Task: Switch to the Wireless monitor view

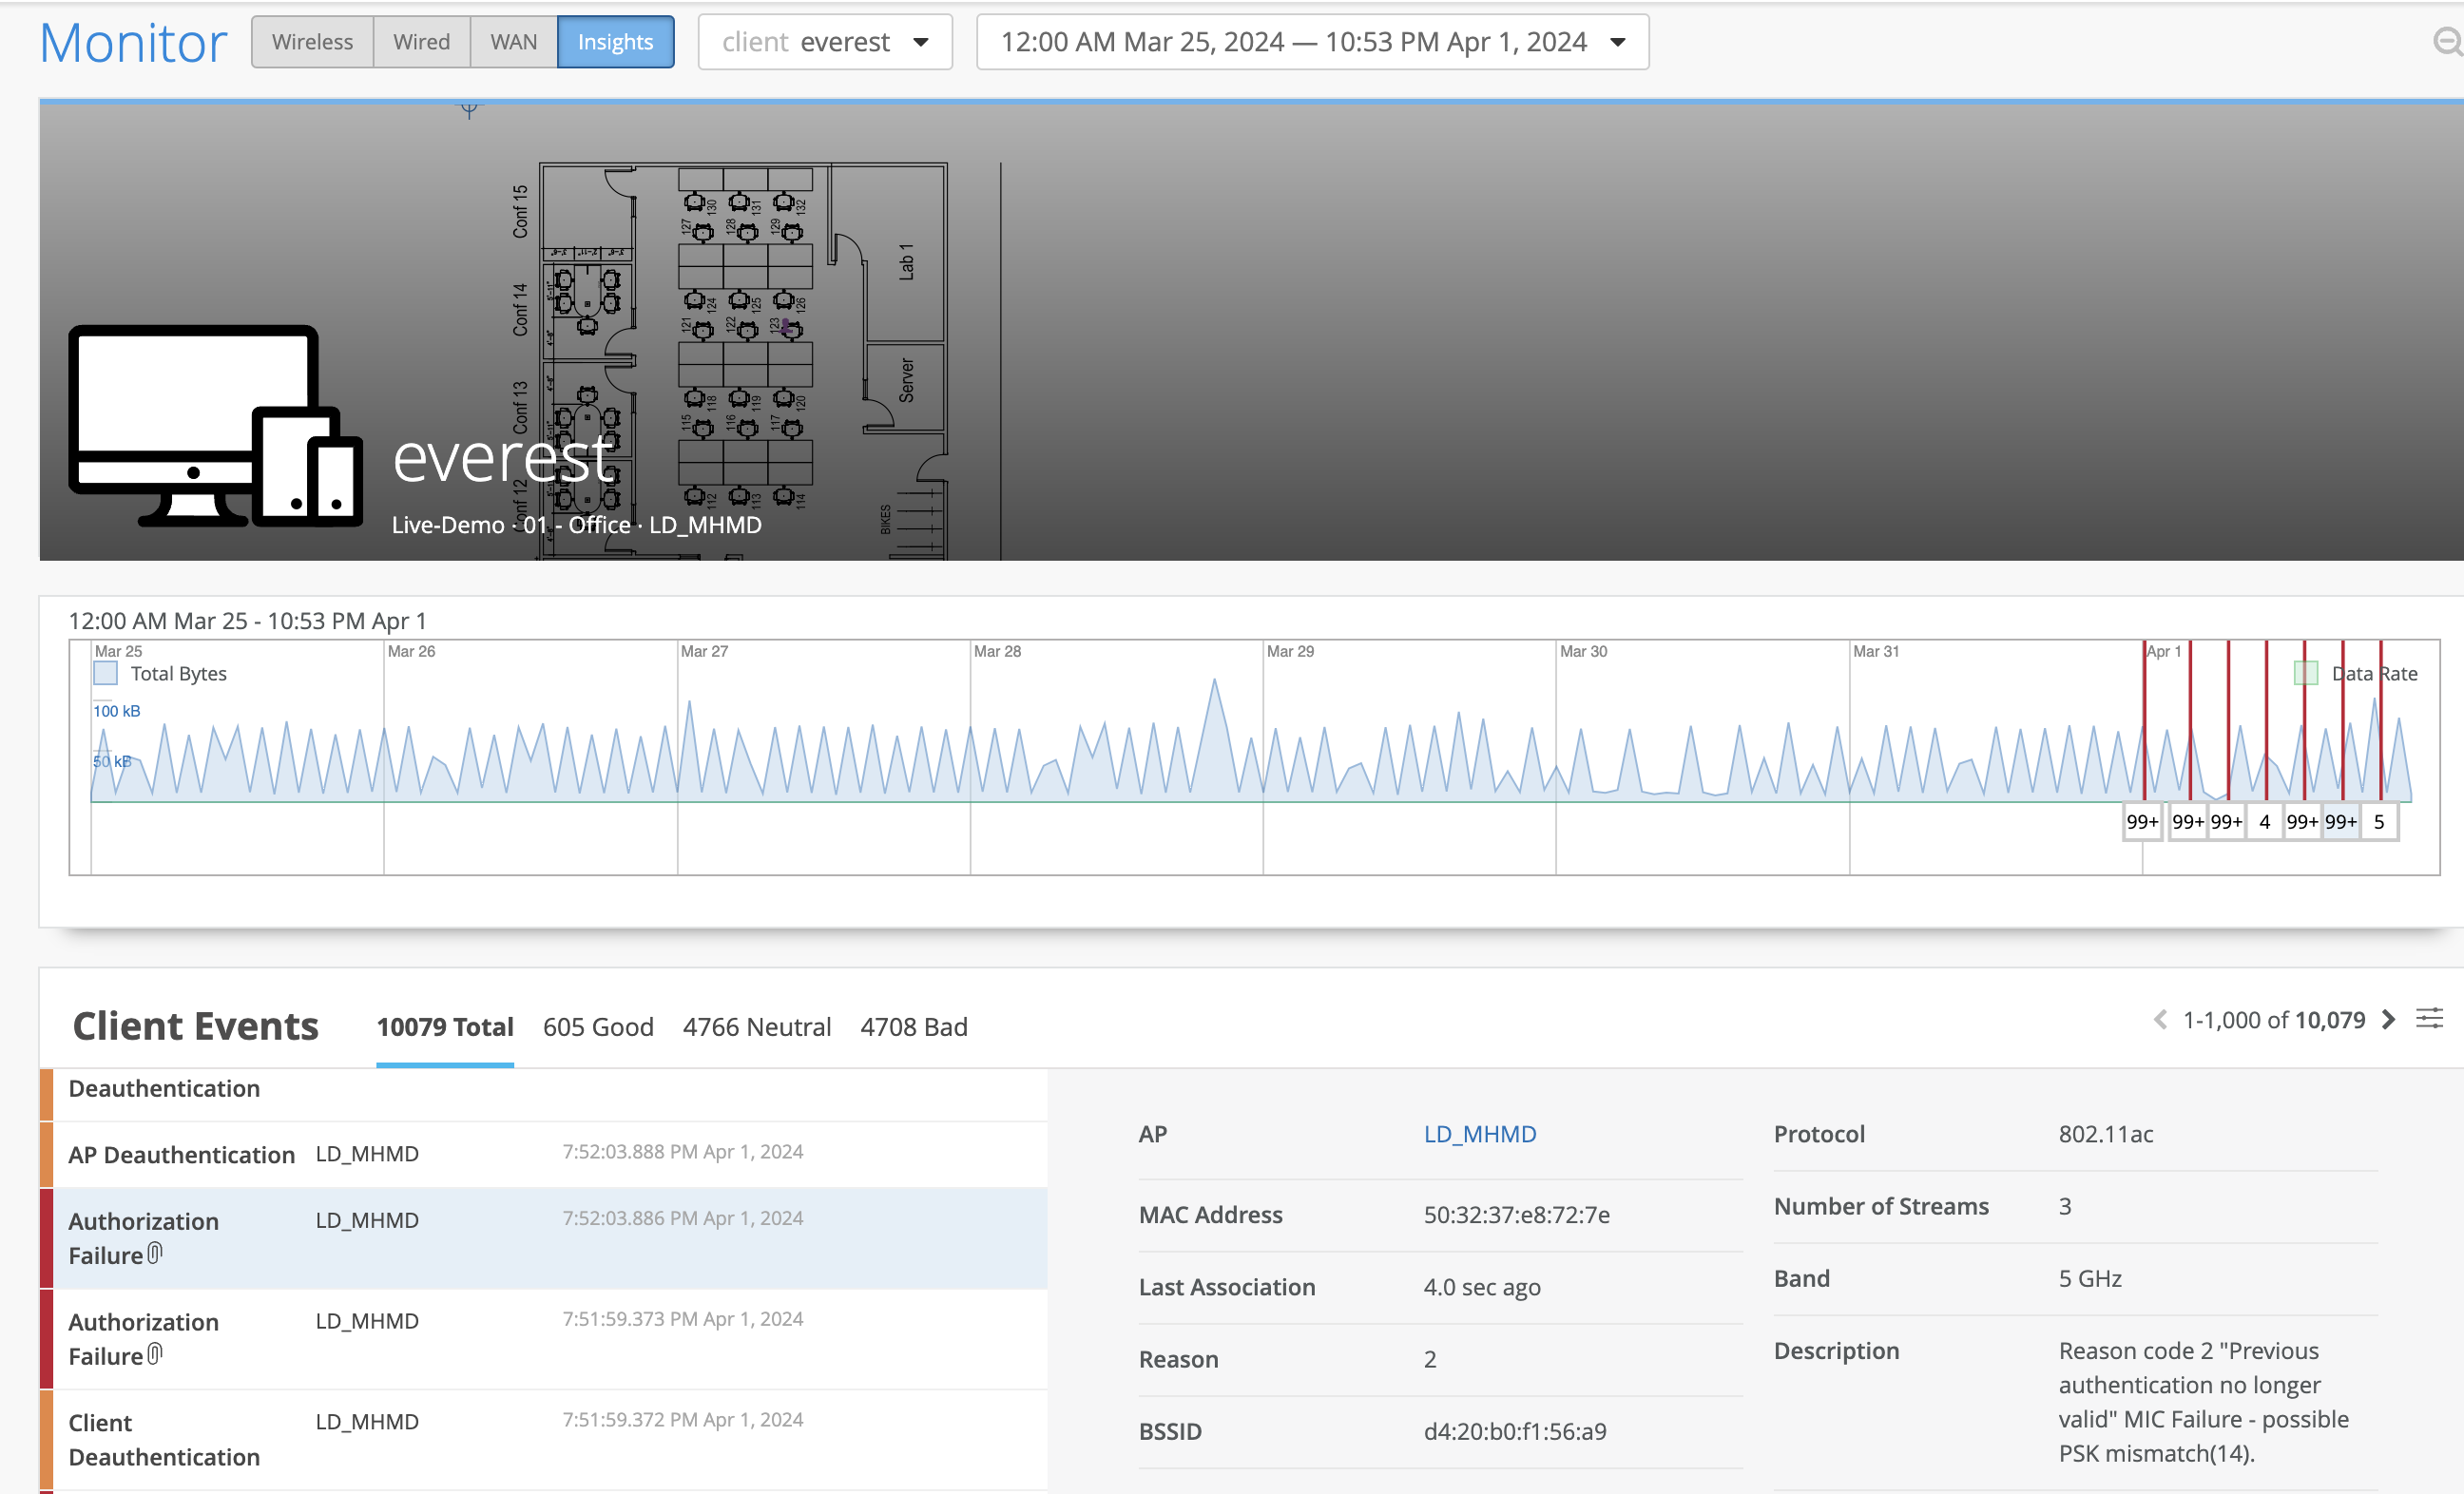Action: point(312,42)
